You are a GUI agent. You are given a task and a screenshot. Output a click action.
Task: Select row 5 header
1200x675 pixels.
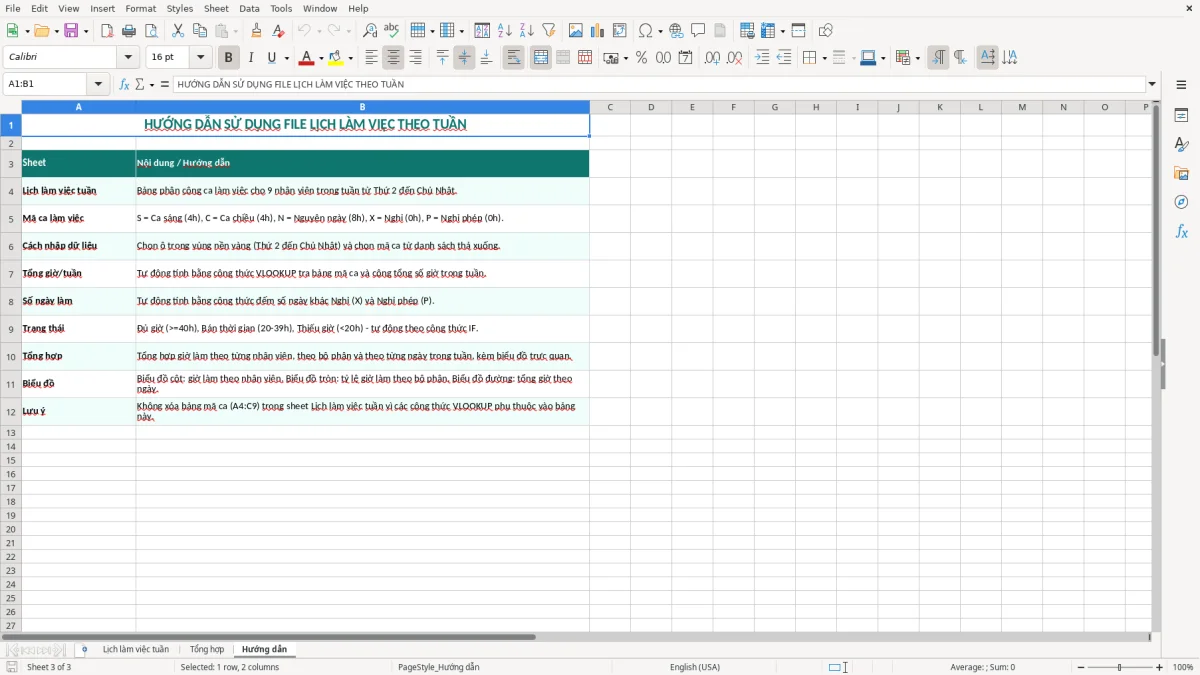pos(11,218)
